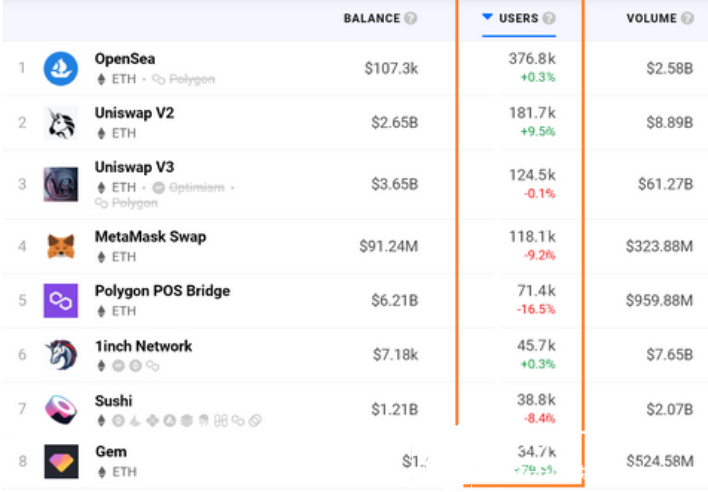This screenshot has height=492, width=708.
Task: Click the $3.65B balance value
Action: tap(395, 184)
